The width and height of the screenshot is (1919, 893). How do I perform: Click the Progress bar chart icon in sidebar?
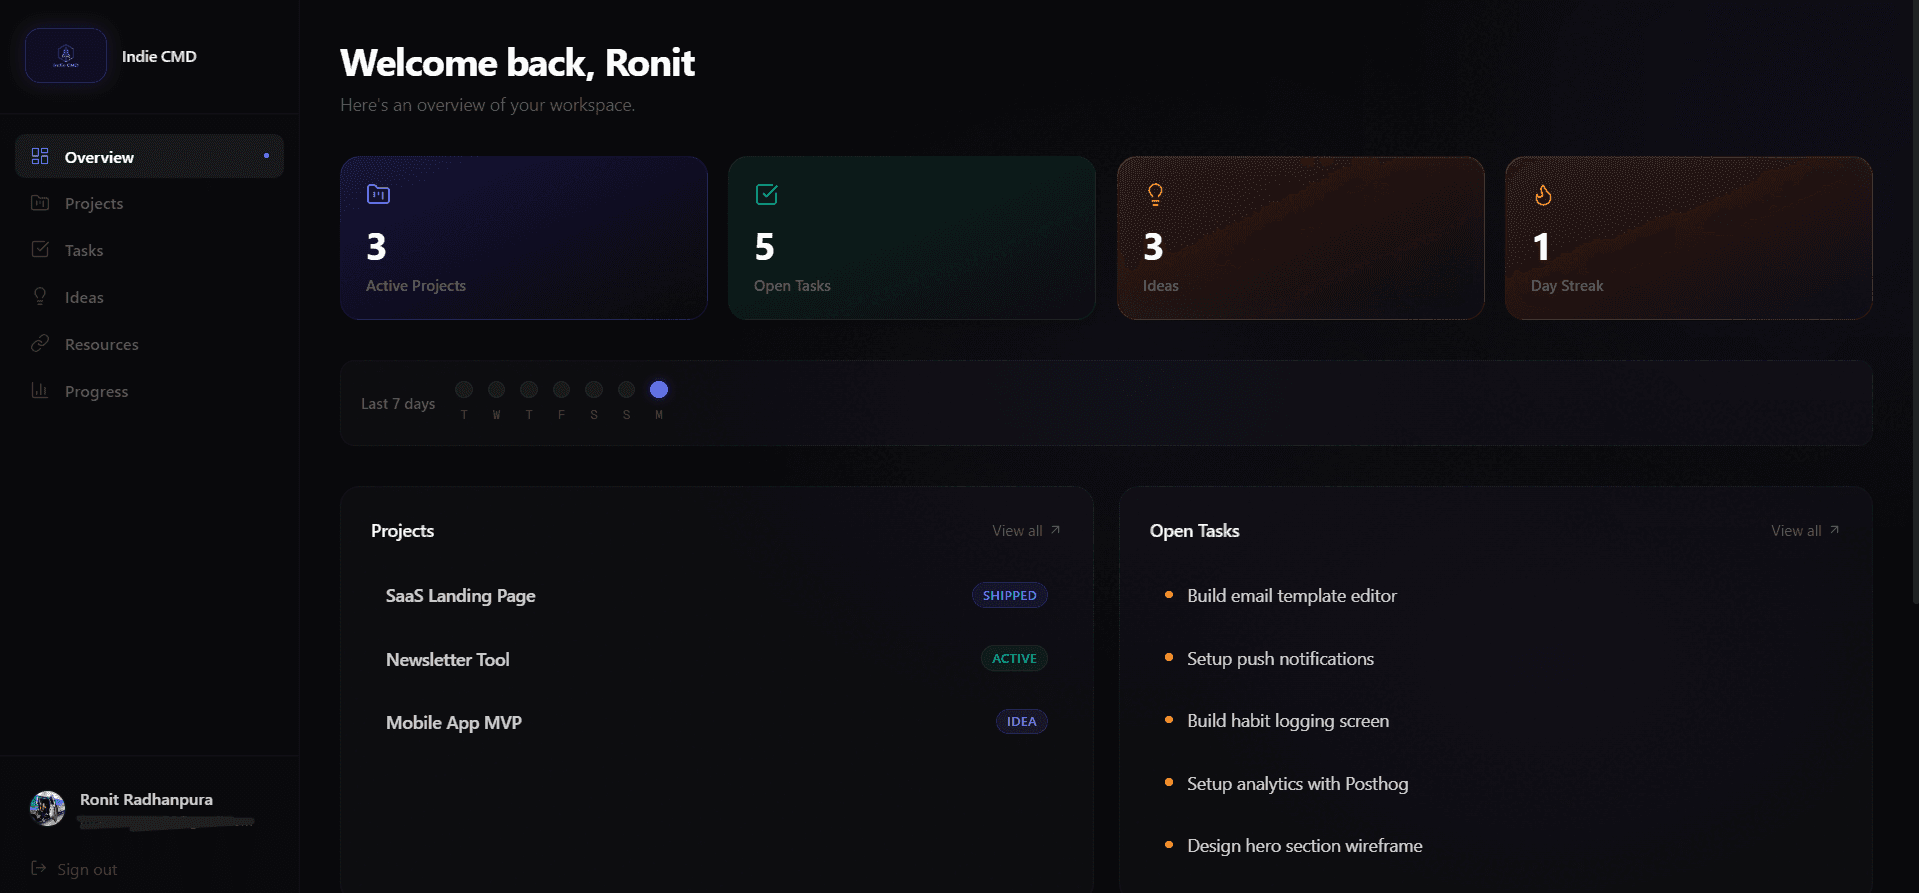(x=40, y=390)
